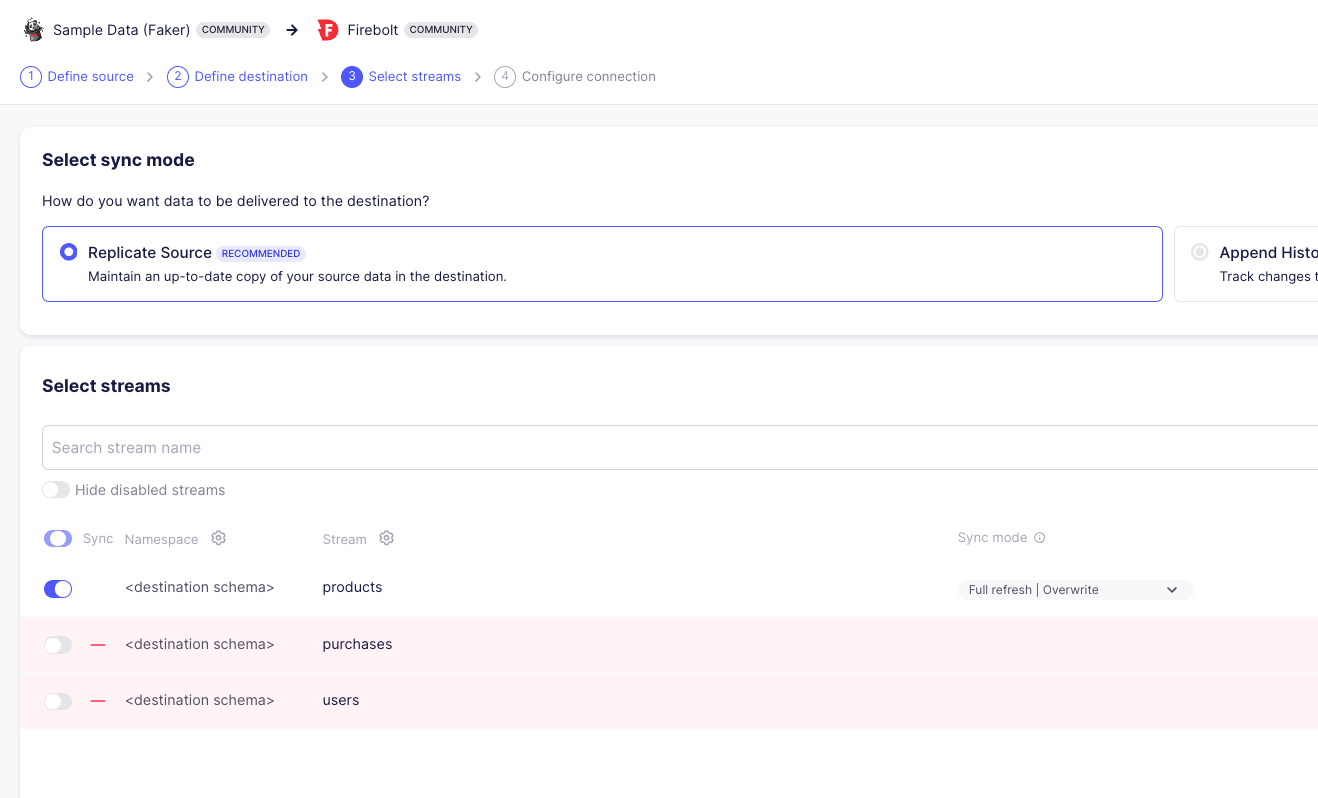Image resolution: width=1318 pixels, height=798 pixels.
Task: Open Full refresh | Overwrite dropdown
Action: pos(1075,590)
